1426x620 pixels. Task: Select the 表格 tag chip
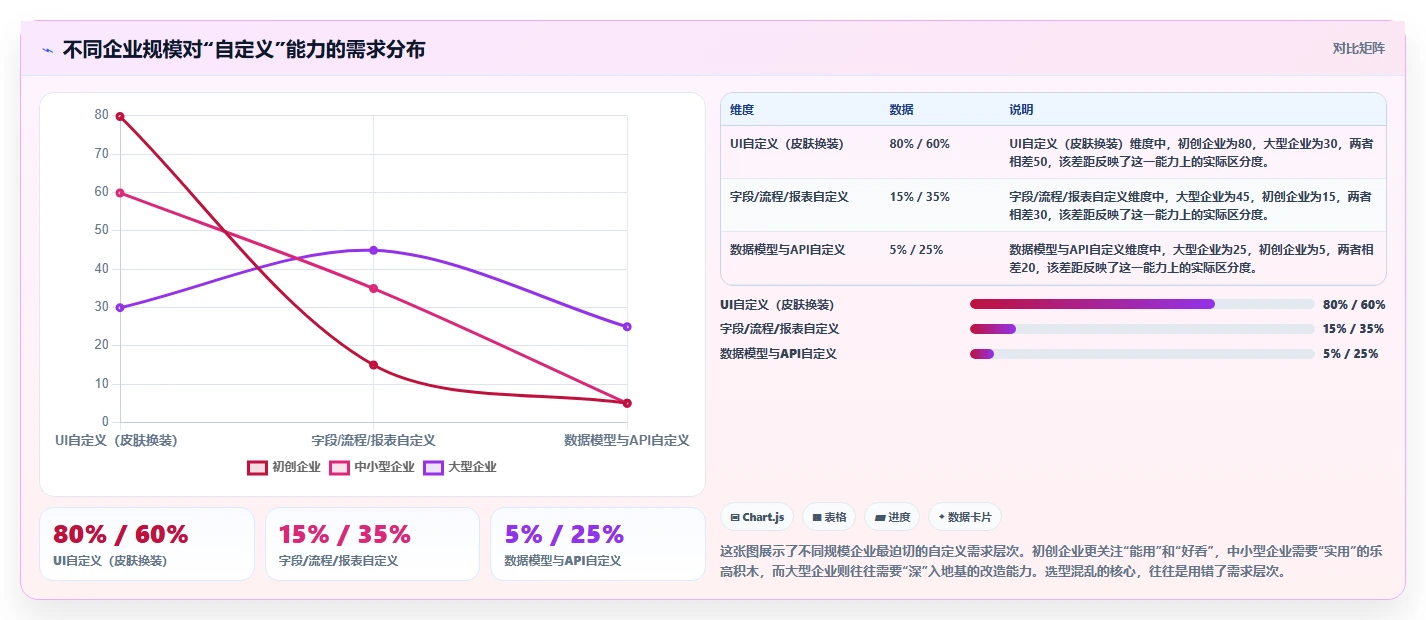(829, 517)
